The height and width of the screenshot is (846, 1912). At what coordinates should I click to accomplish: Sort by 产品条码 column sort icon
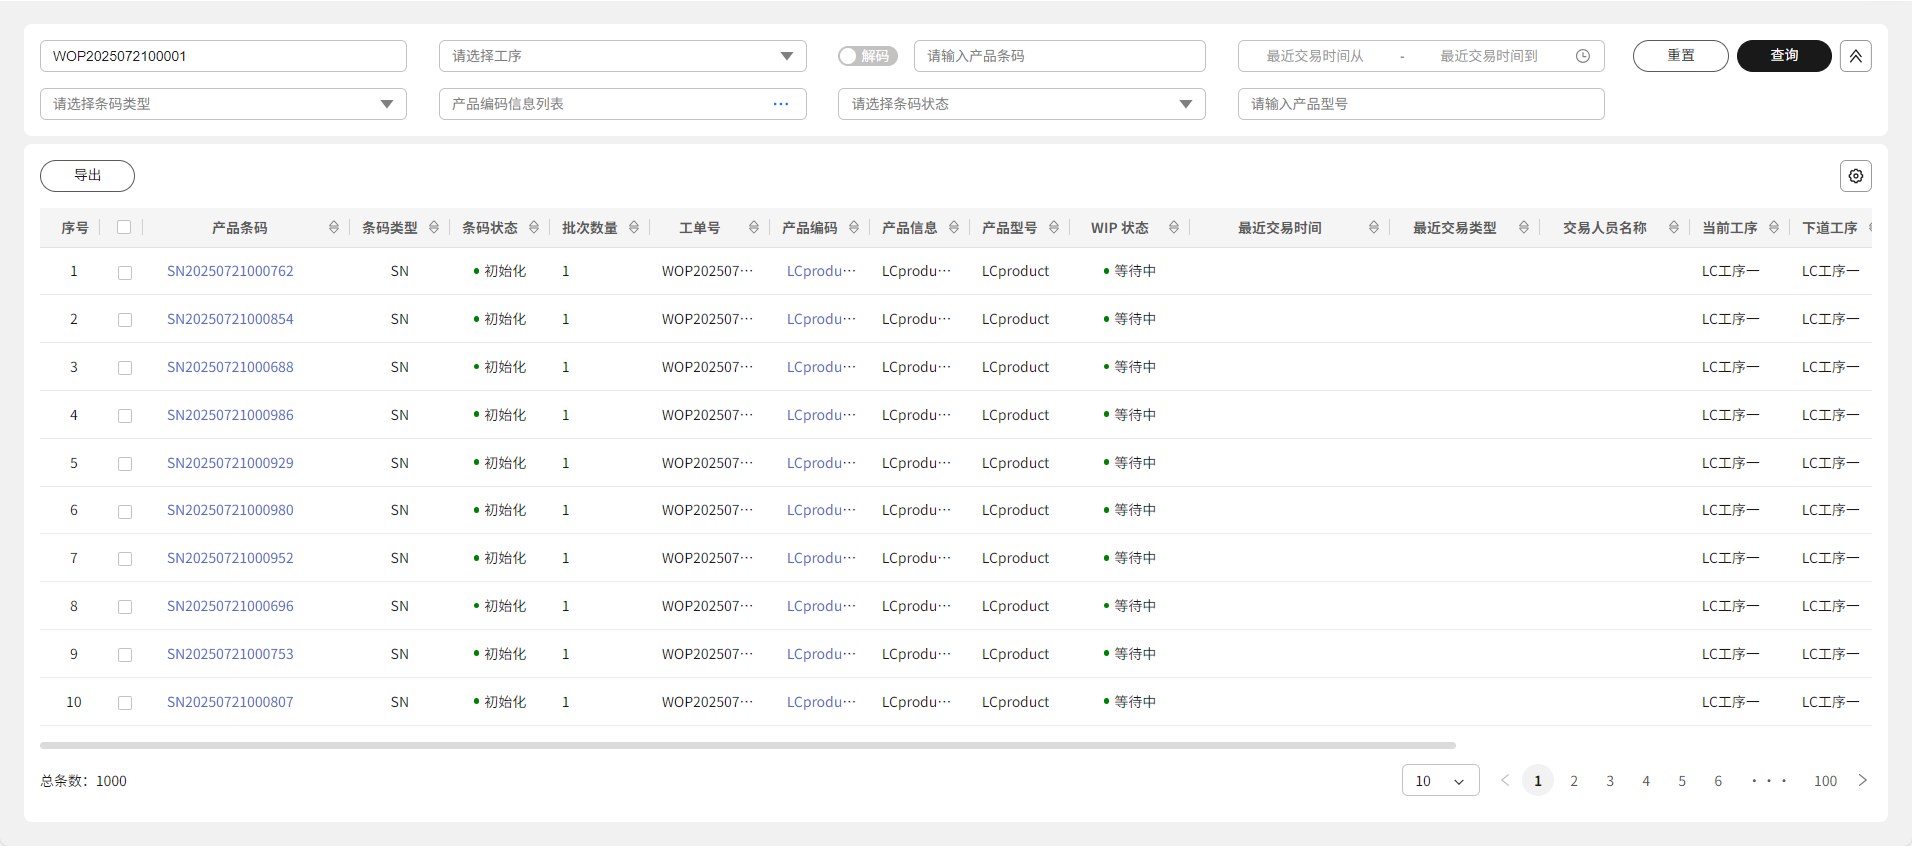click(334, 228)
